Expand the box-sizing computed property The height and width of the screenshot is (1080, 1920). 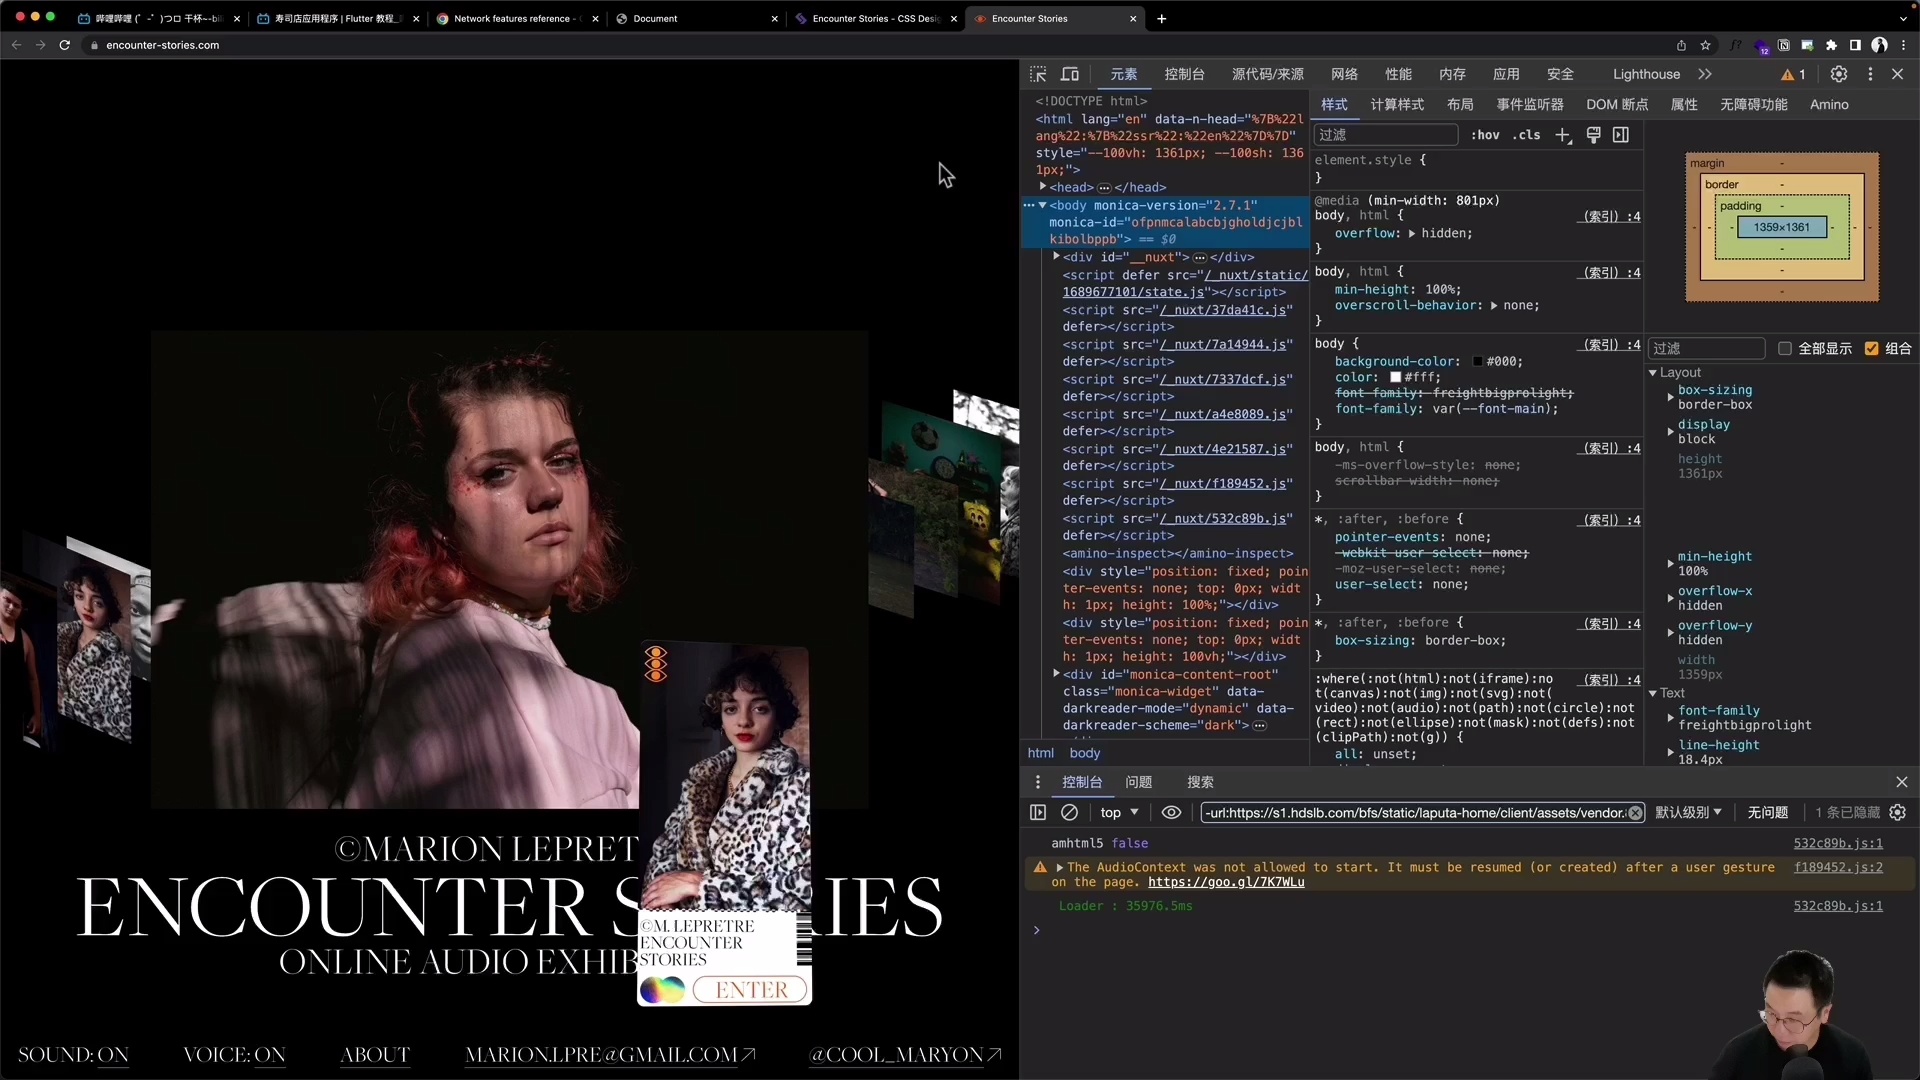pos(1670,396)
